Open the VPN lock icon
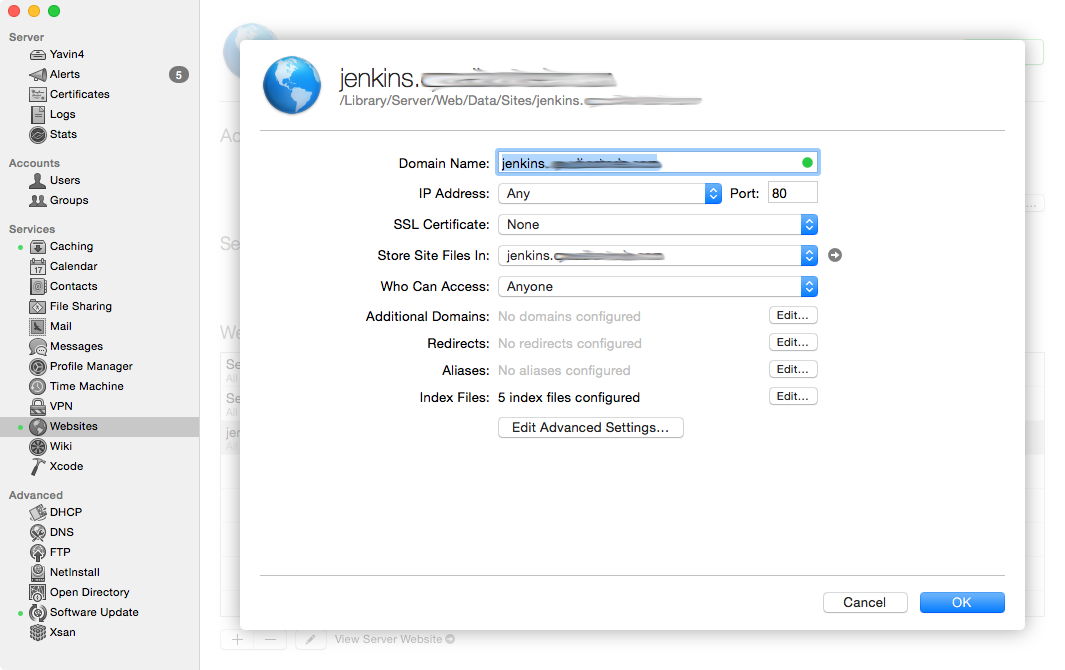 [x=37, y=406]
